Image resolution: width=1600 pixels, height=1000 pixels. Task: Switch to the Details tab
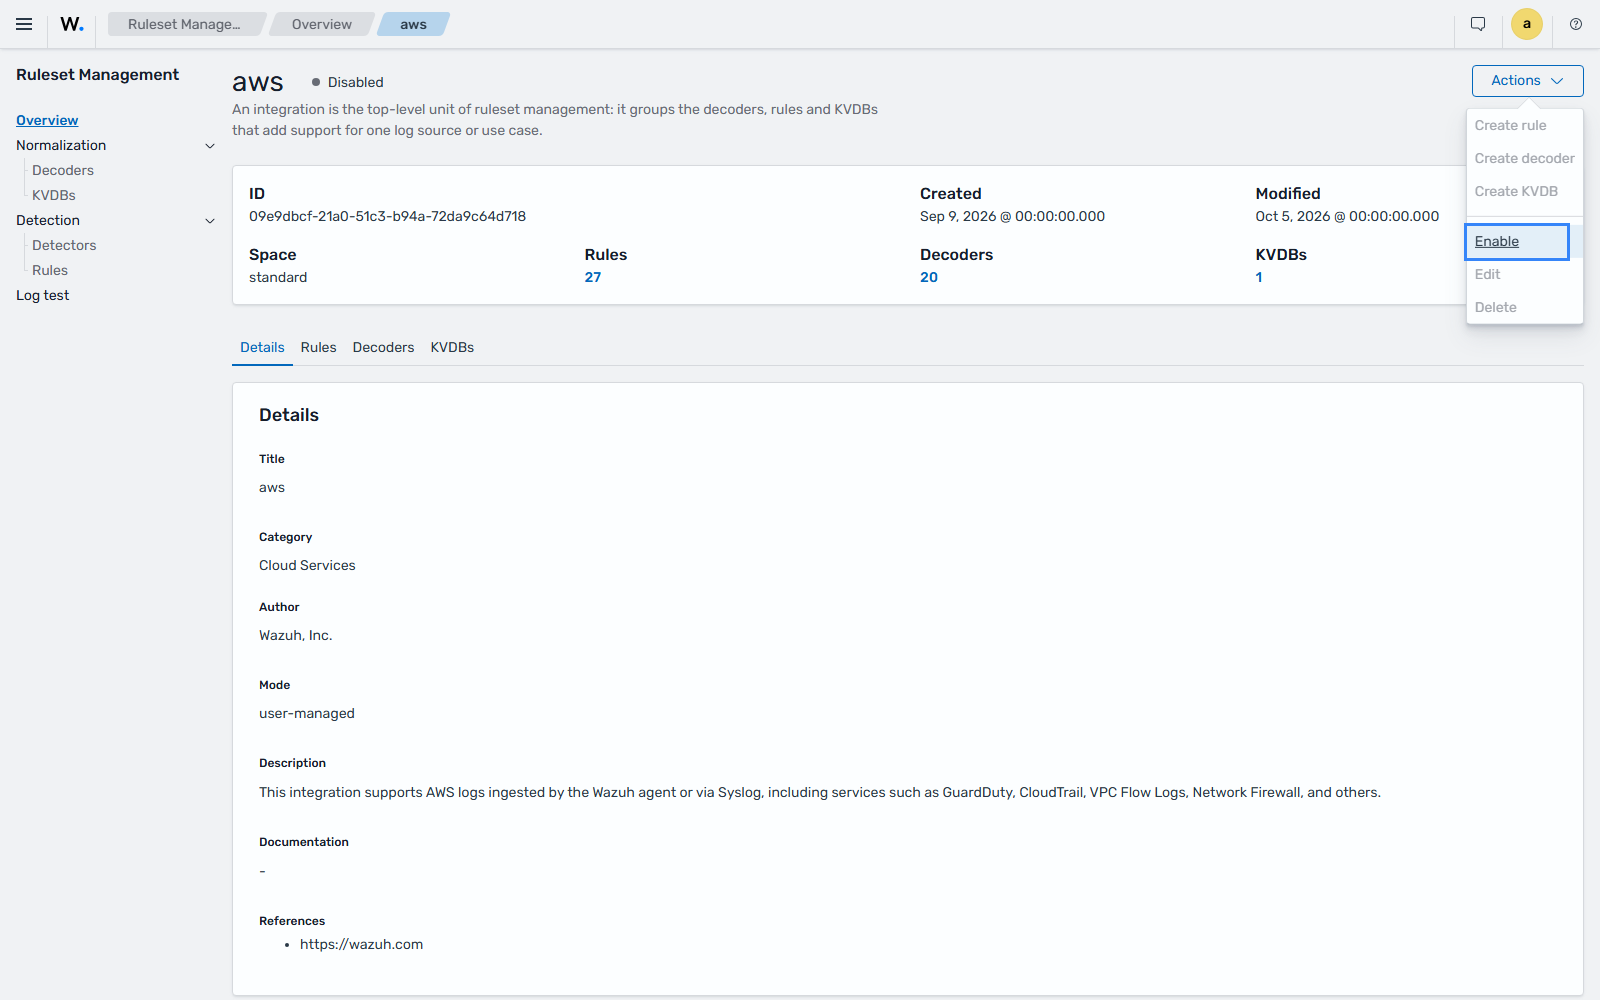pos(262,347)
